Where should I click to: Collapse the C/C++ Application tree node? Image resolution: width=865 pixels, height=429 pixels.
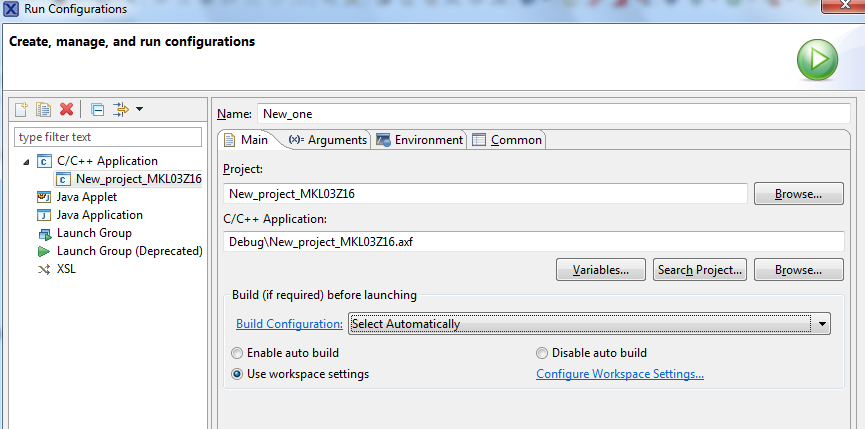click(x=25, y=161)
